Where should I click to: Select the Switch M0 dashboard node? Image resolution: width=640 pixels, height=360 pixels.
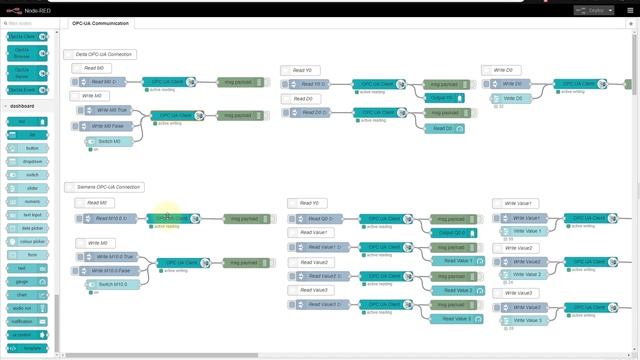109,141
